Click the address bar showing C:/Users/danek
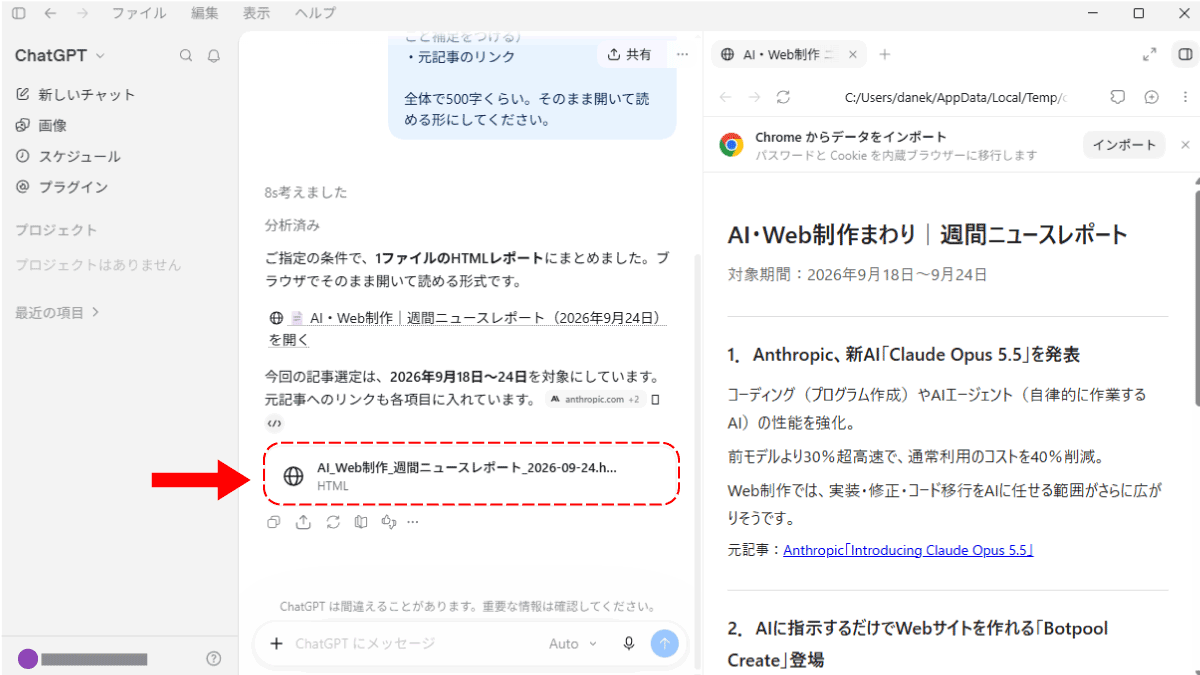Viewport: 1200px width, 675px height. click(x=955, y=97)
